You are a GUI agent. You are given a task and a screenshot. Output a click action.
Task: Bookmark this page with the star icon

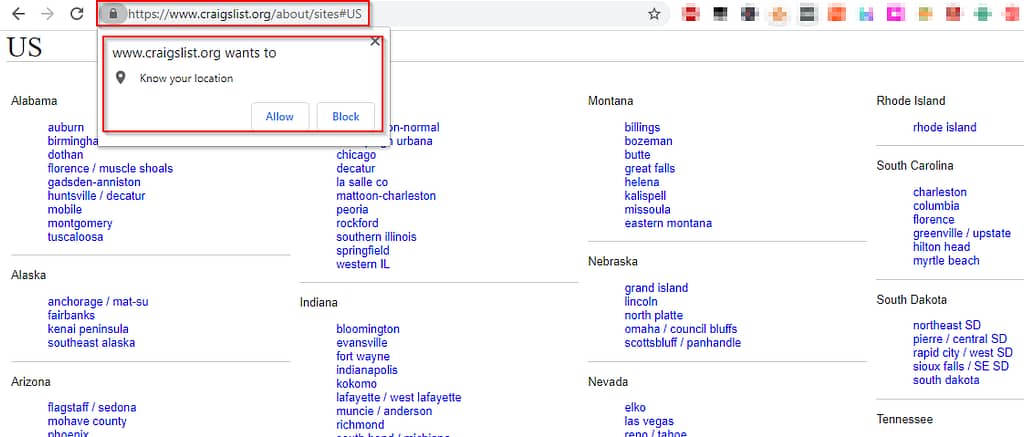point(654,14)
